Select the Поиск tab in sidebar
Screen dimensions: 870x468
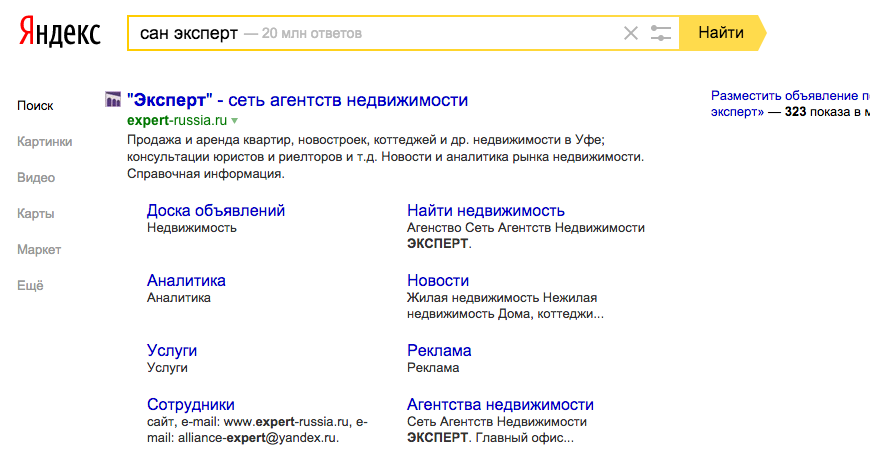click(35, 105)
